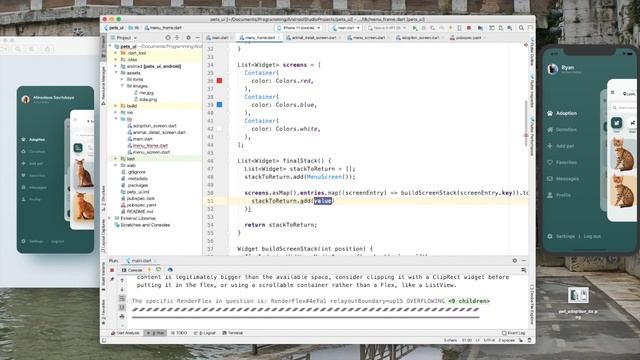
Task: Switch to the animal_detail_screen.dart tab
Action: click(312, 38)
